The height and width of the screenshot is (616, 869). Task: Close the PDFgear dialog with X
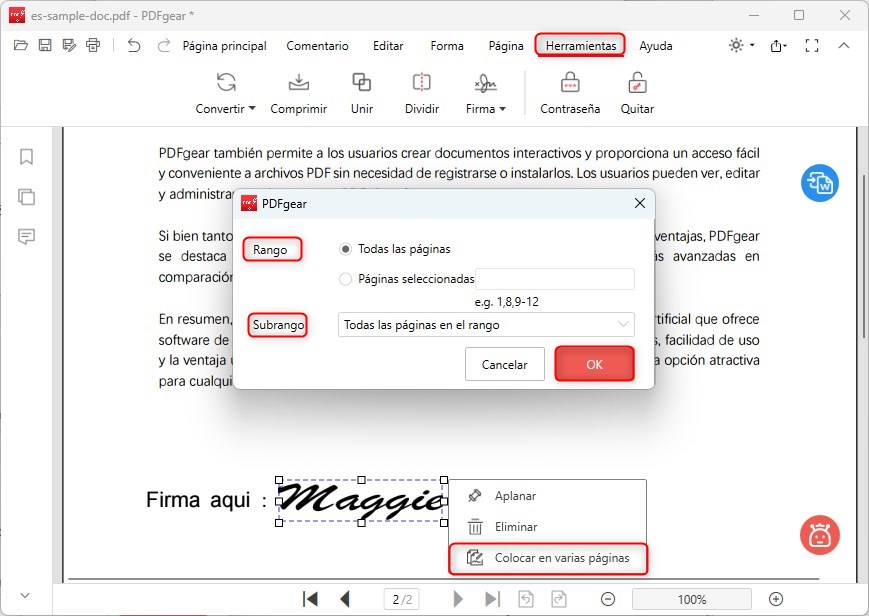point(640,203)
